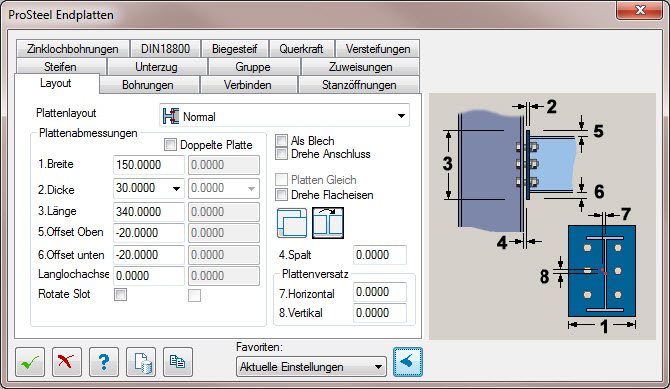
Task: Click the save template database icon
Action: coord(141,362)
